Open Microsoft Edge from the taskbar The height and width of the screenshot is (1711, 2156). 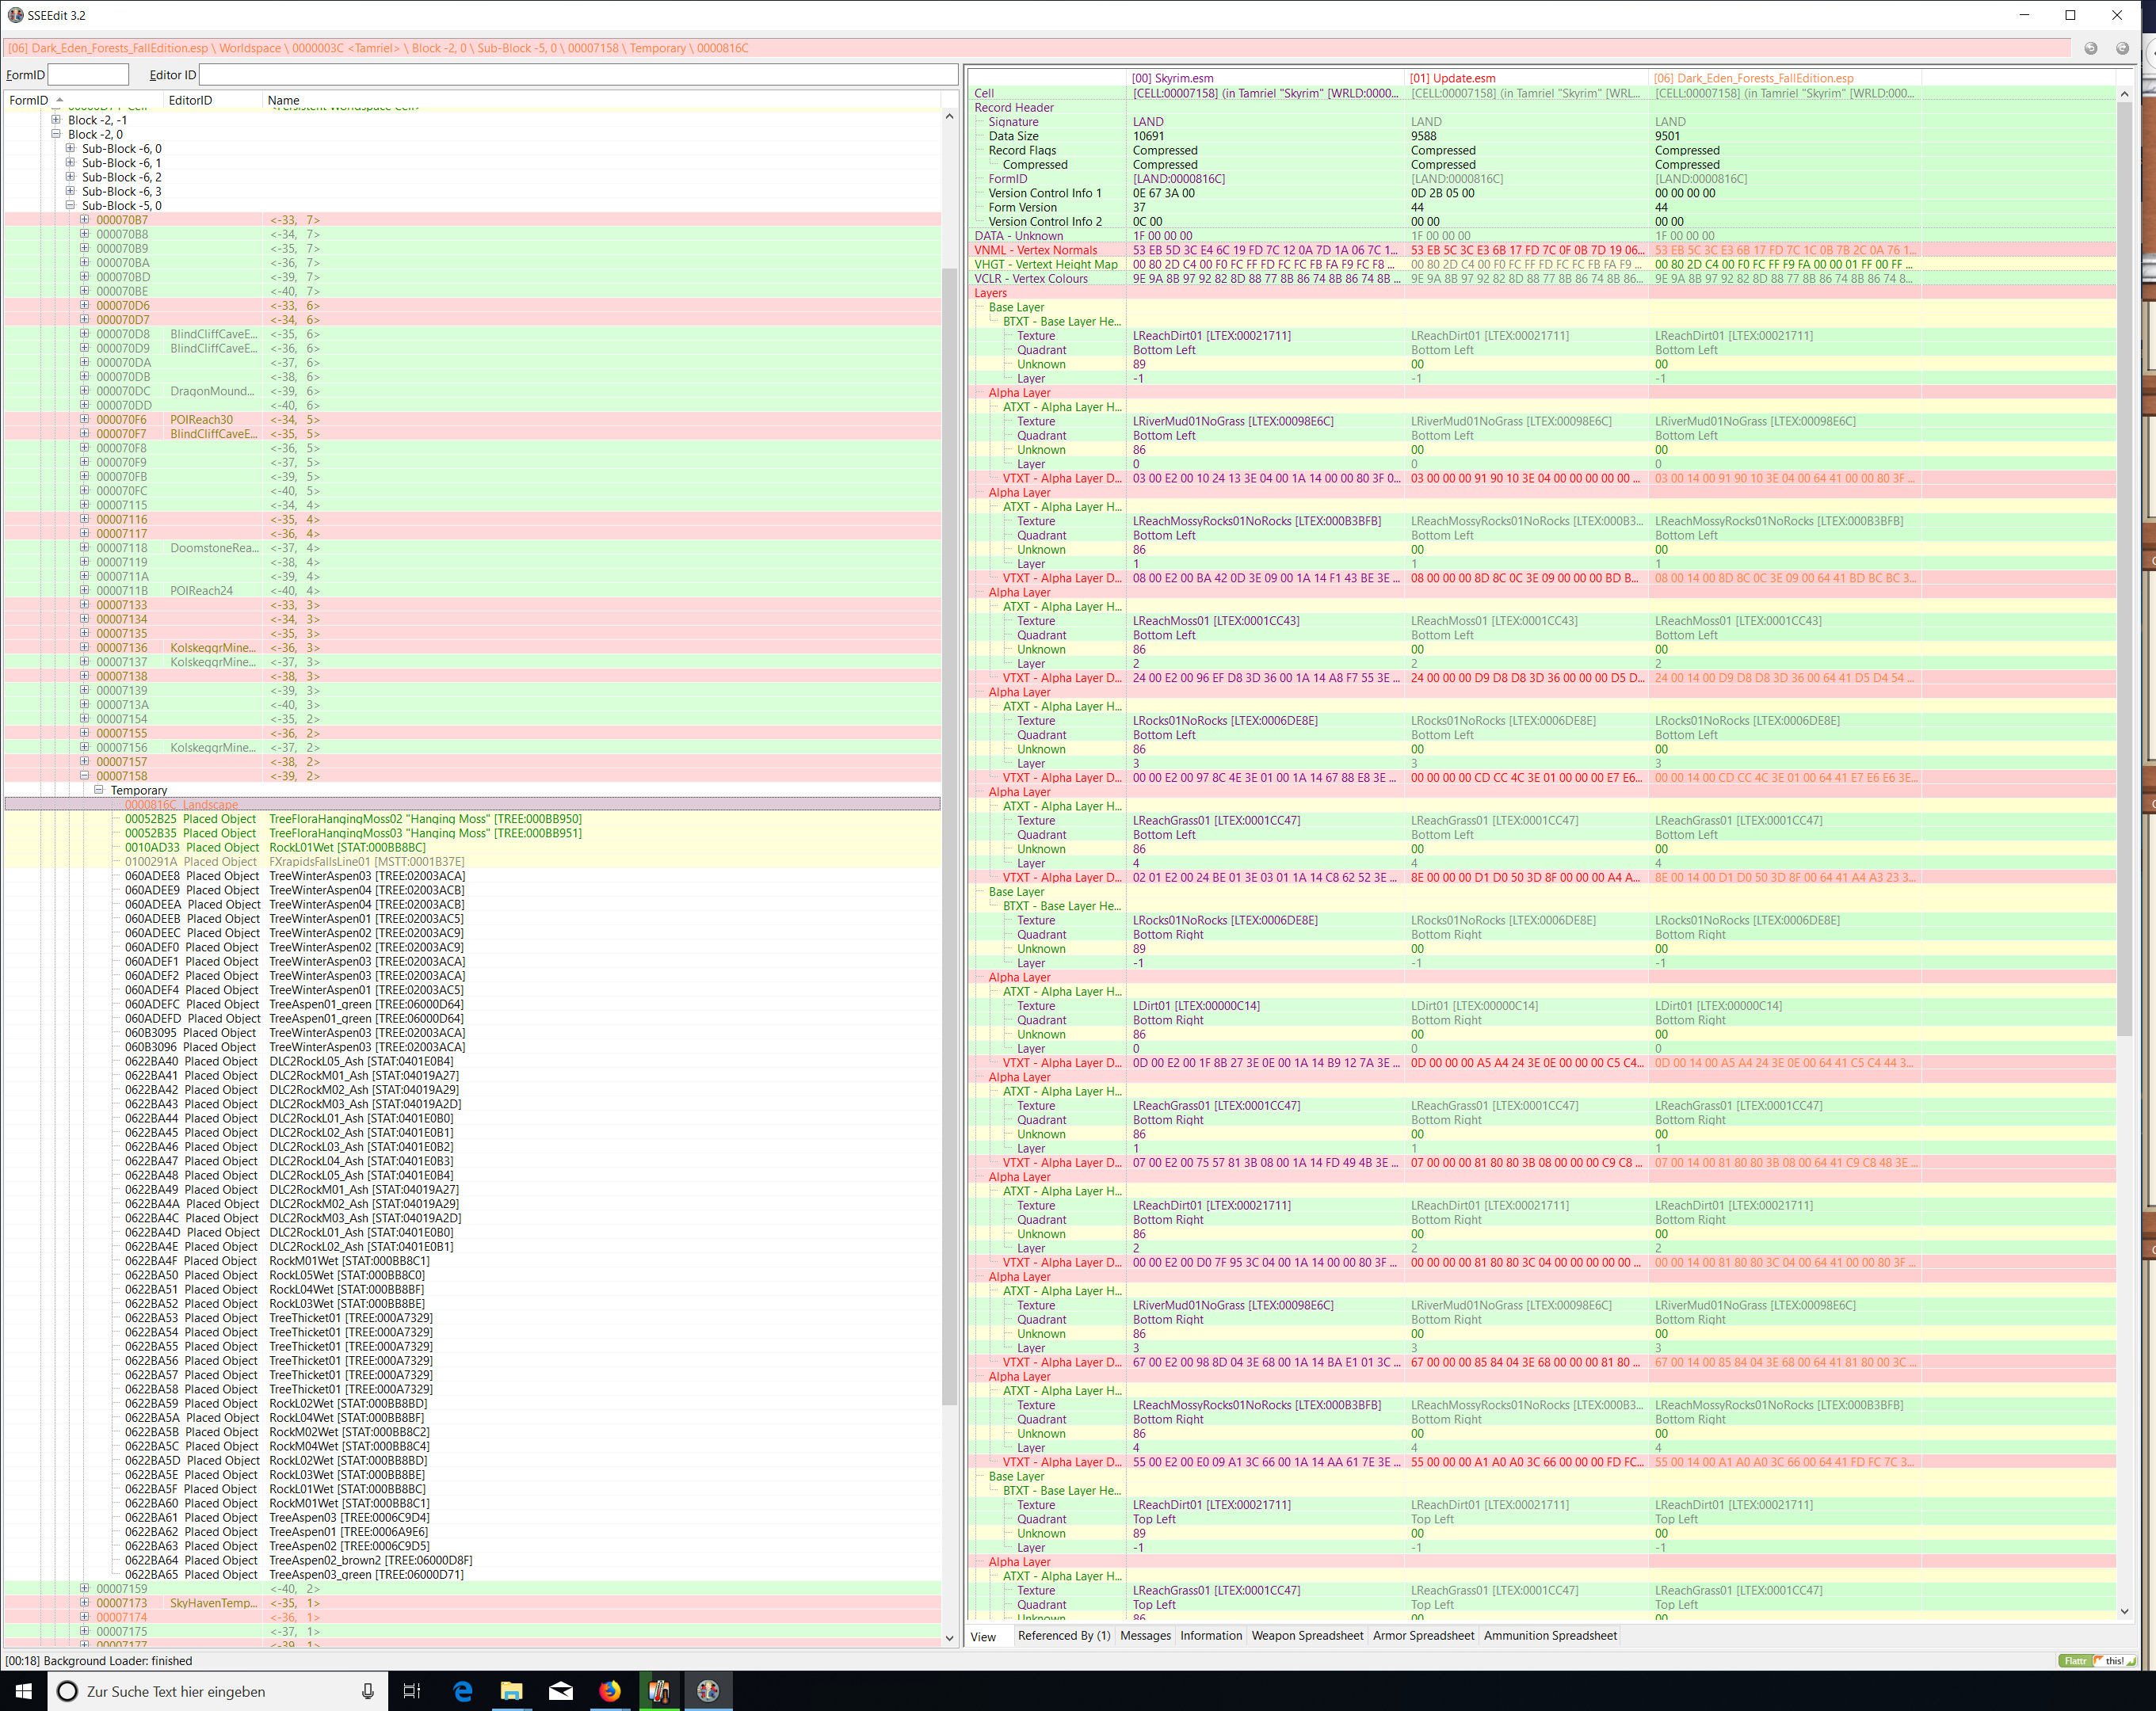pyautogui.click(x=462, y=1691)
